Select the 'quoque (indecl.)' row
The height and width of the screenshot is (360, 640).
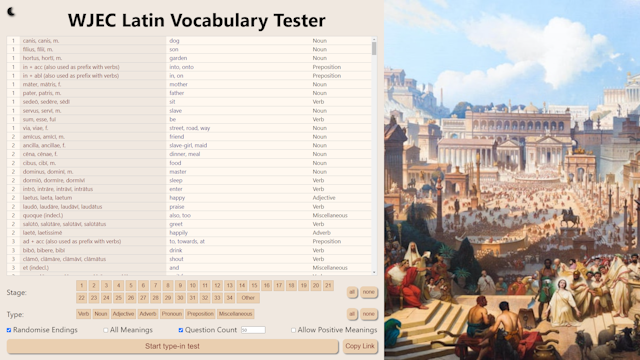click(x=189, y=216)
